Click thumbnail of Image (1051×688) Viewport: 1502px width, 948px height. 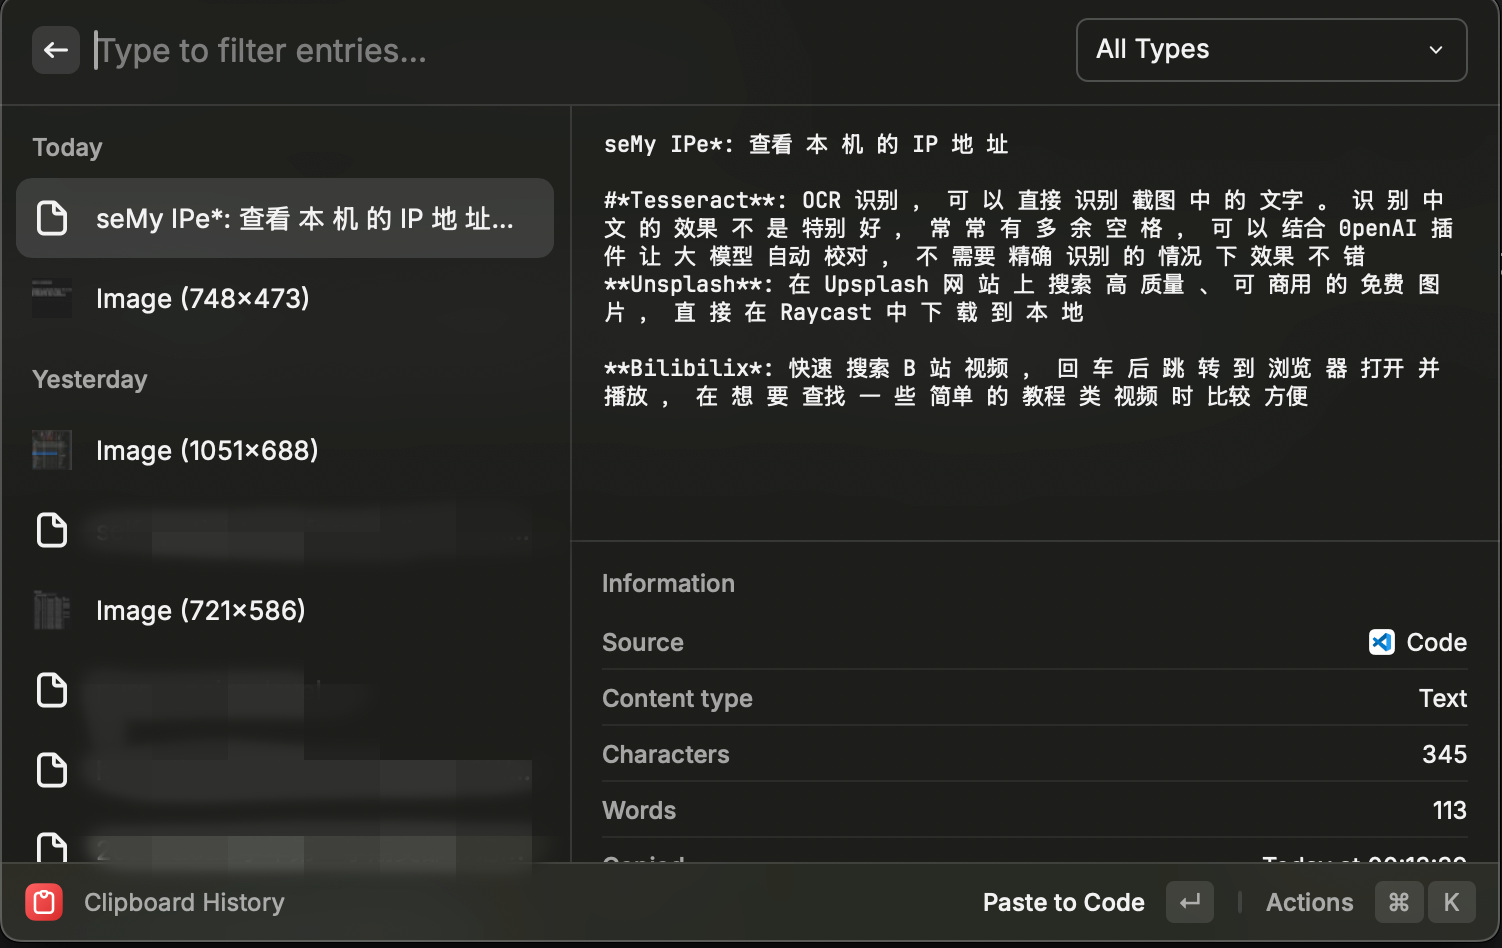[52, 450]
